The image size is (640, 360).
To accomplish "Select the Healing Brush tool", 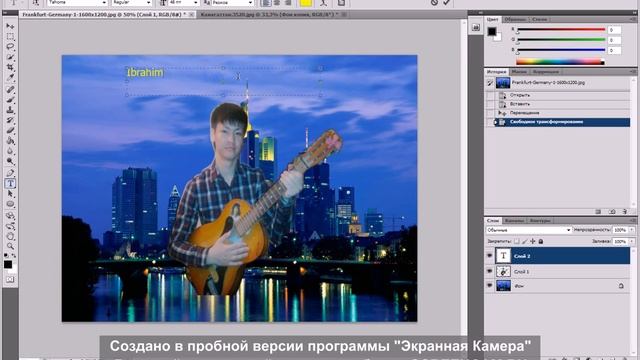I will point(10,89).
